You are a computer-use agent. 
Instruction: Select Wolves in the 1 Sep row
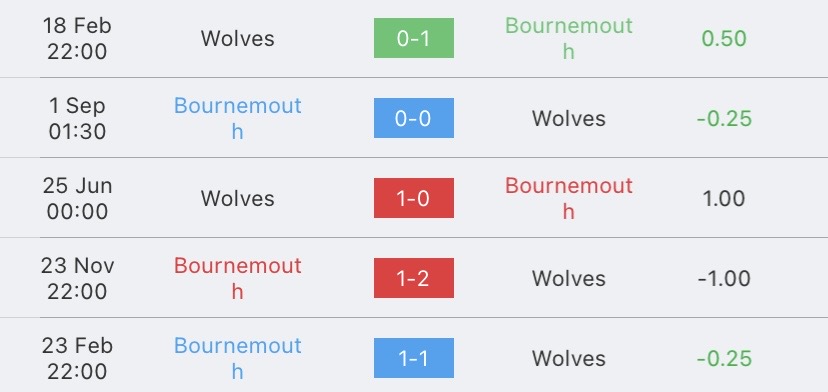[569, 118]
